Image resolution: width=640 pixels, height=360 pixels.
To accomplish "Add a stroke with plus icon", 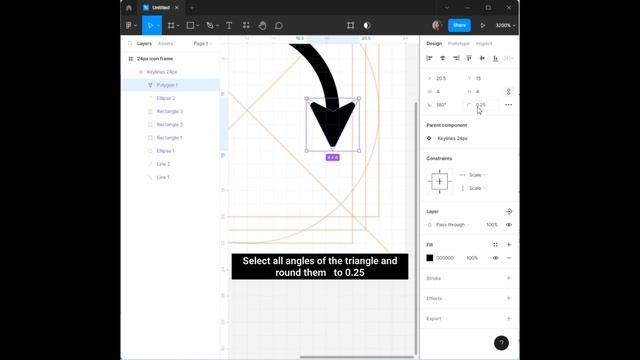I will (509, 278).
